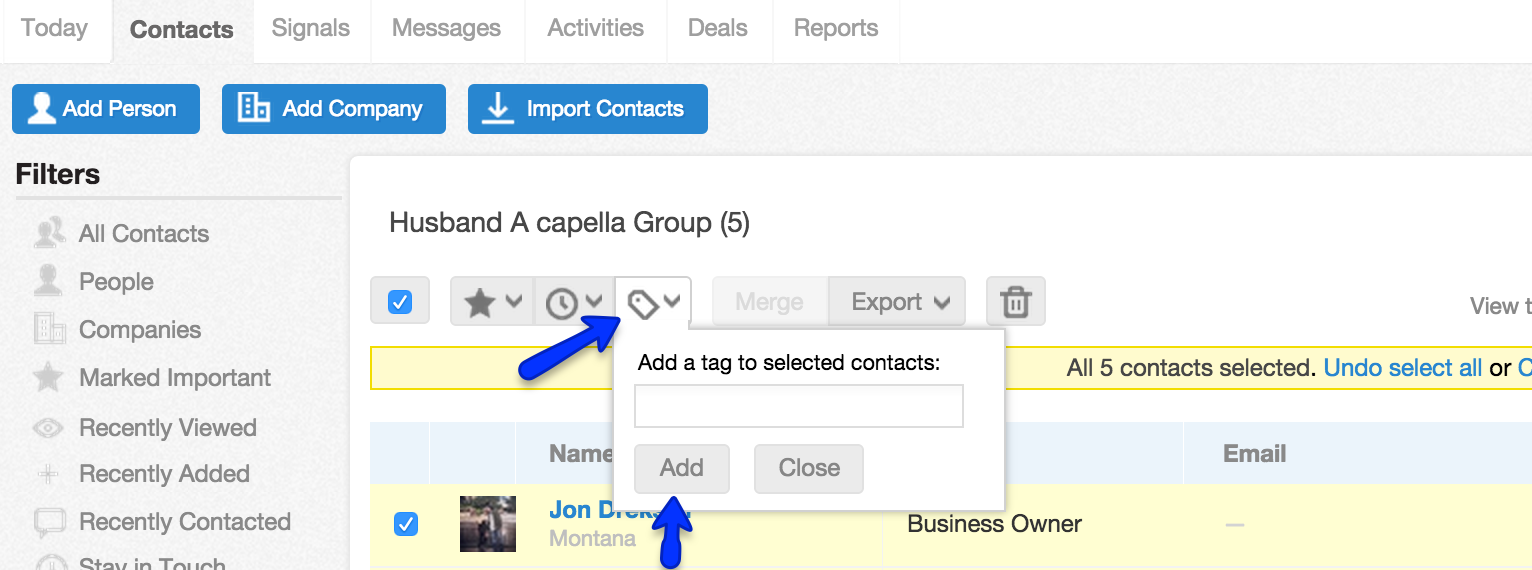The height and width of the screenshot is (570, 1532).
Task: Click the star mark-important icon
Action: (480, 302)
